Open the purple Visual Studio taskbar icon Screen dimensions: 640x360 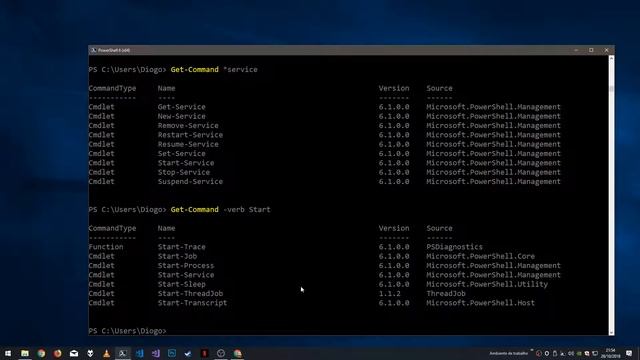[156, 353]
